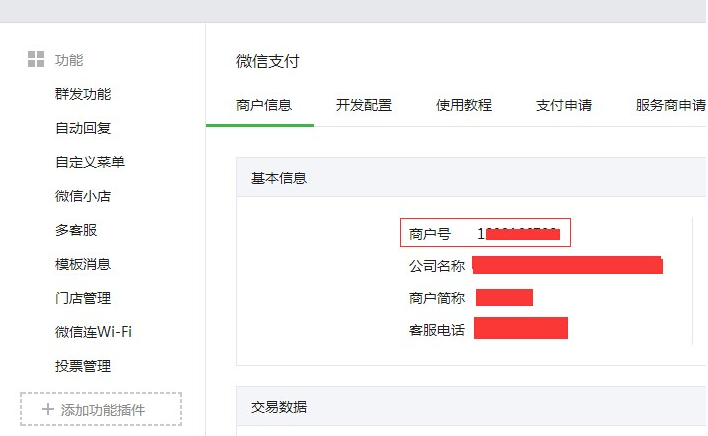Select 多客服 in the sidebar

(x=76, y=230)
